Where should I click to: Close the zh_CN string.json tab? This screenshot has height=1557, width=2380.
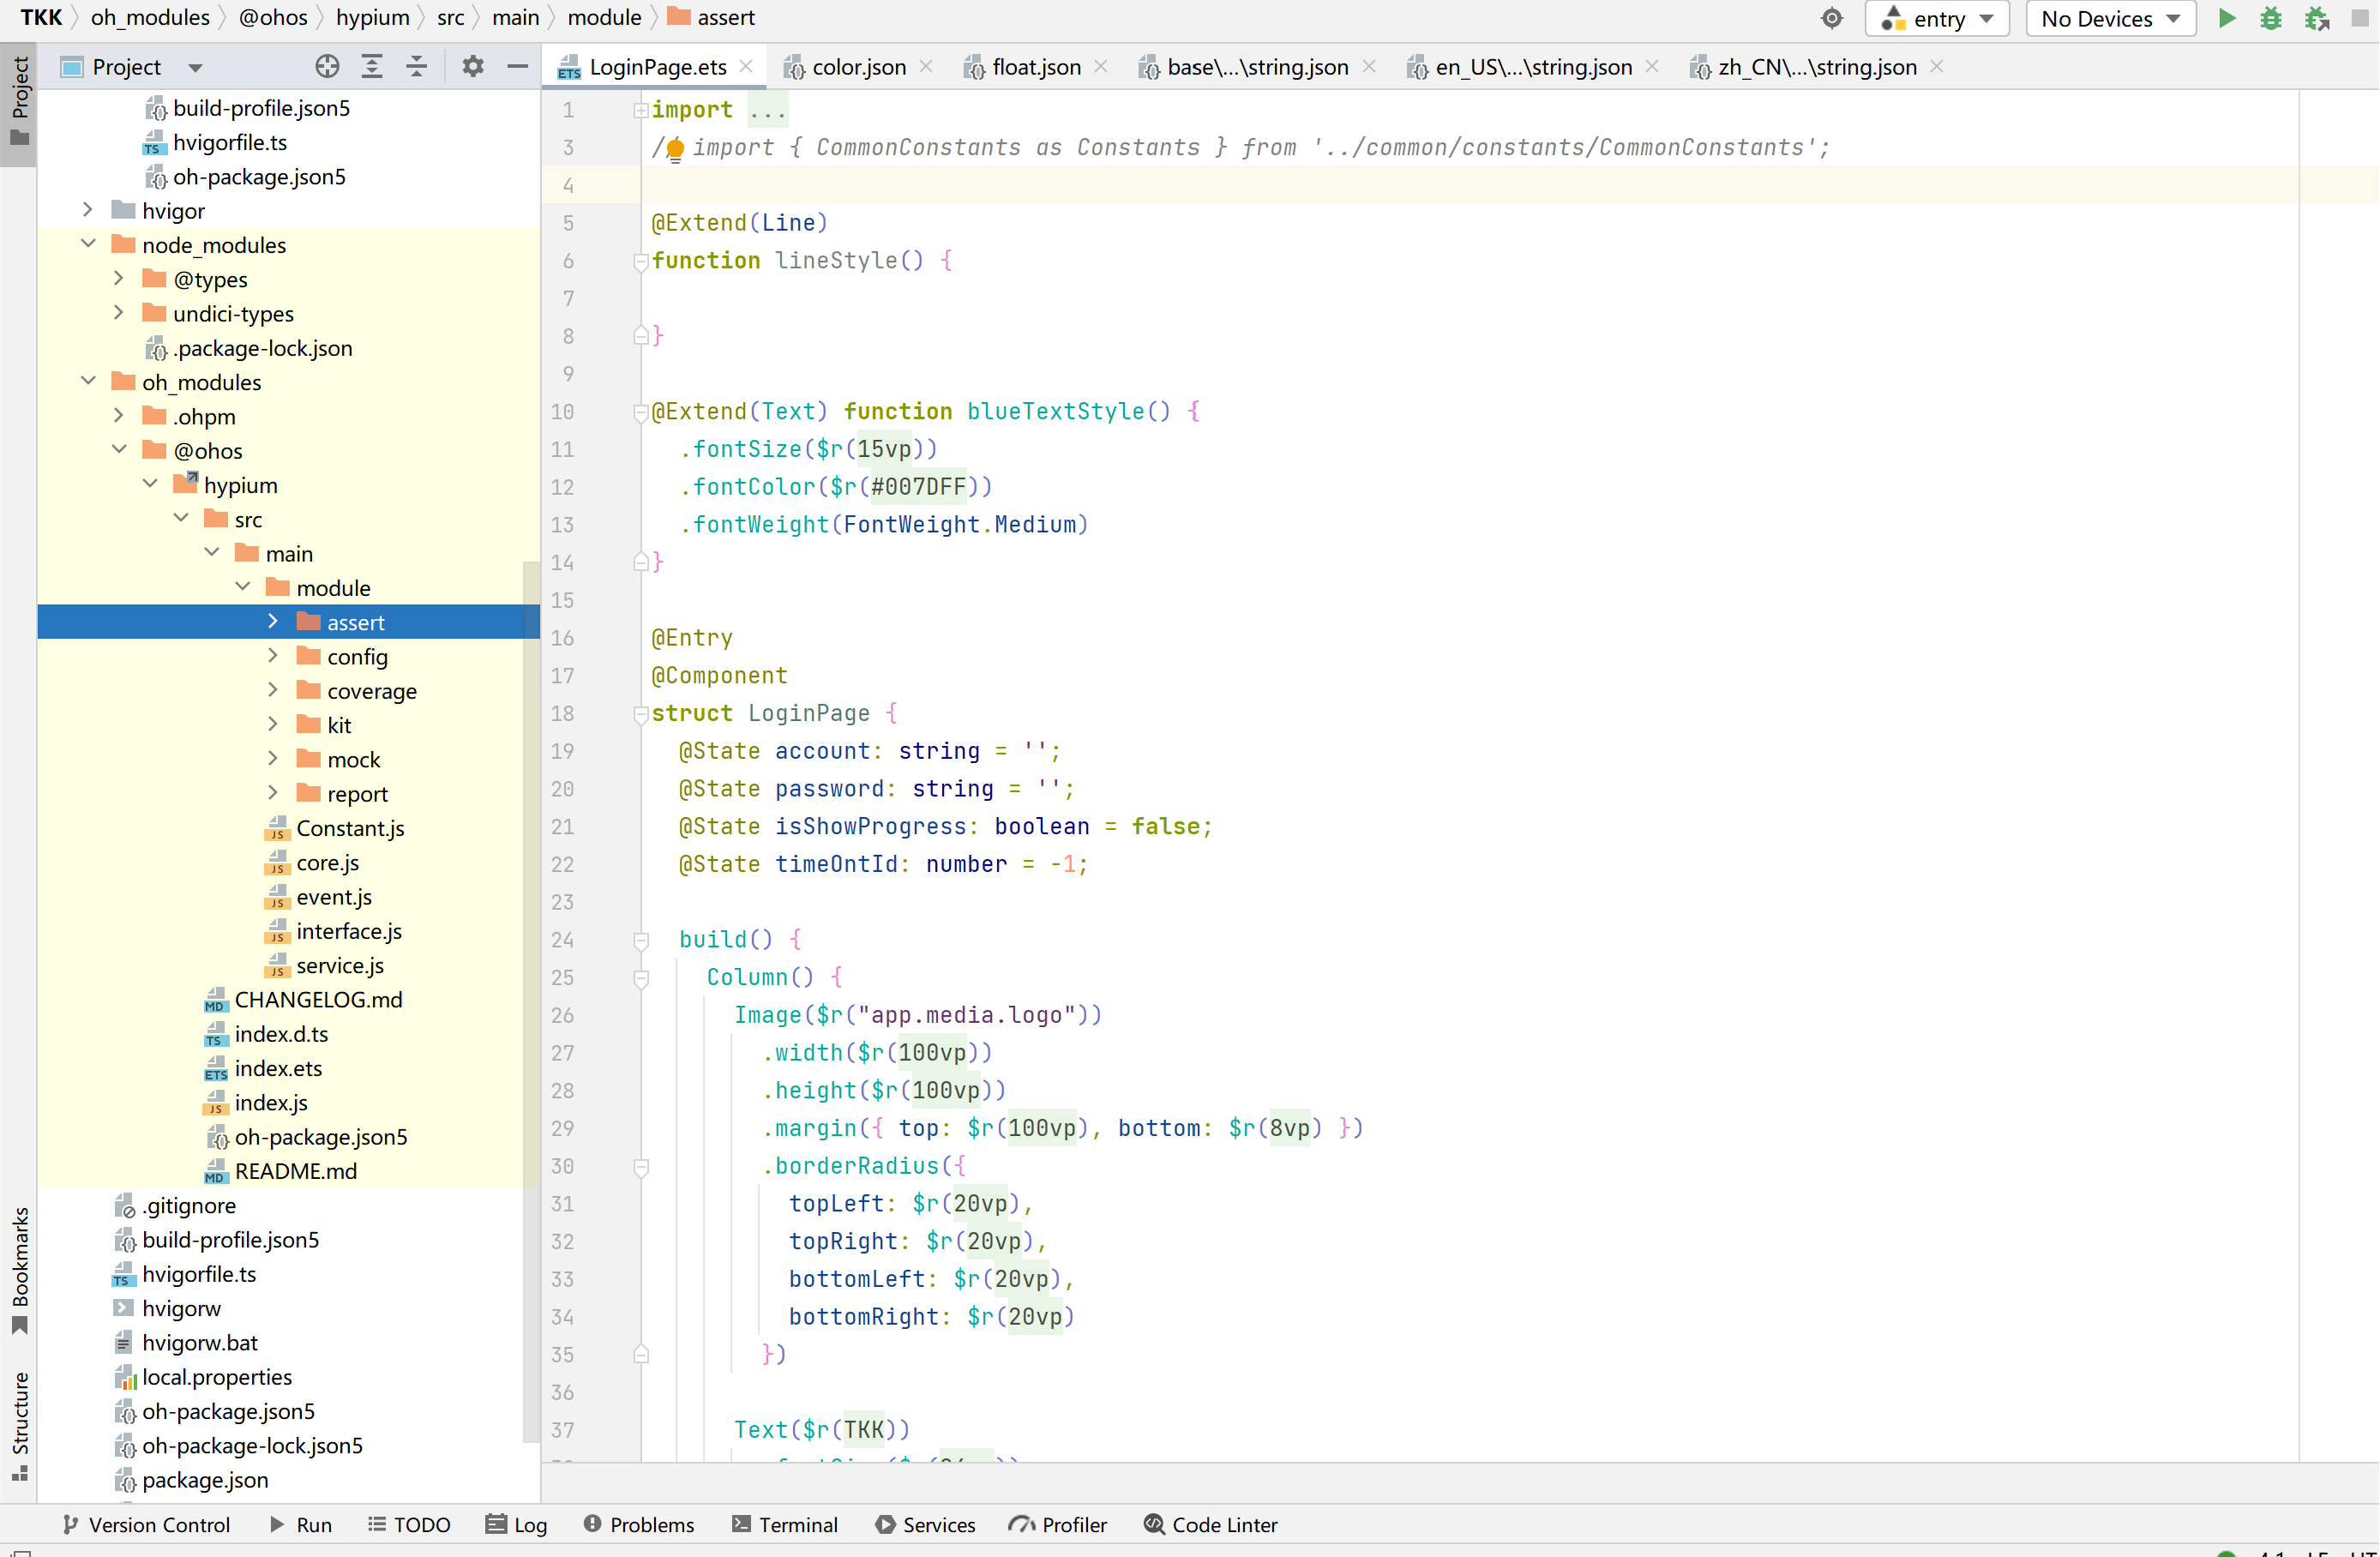tap(1937, 66)
